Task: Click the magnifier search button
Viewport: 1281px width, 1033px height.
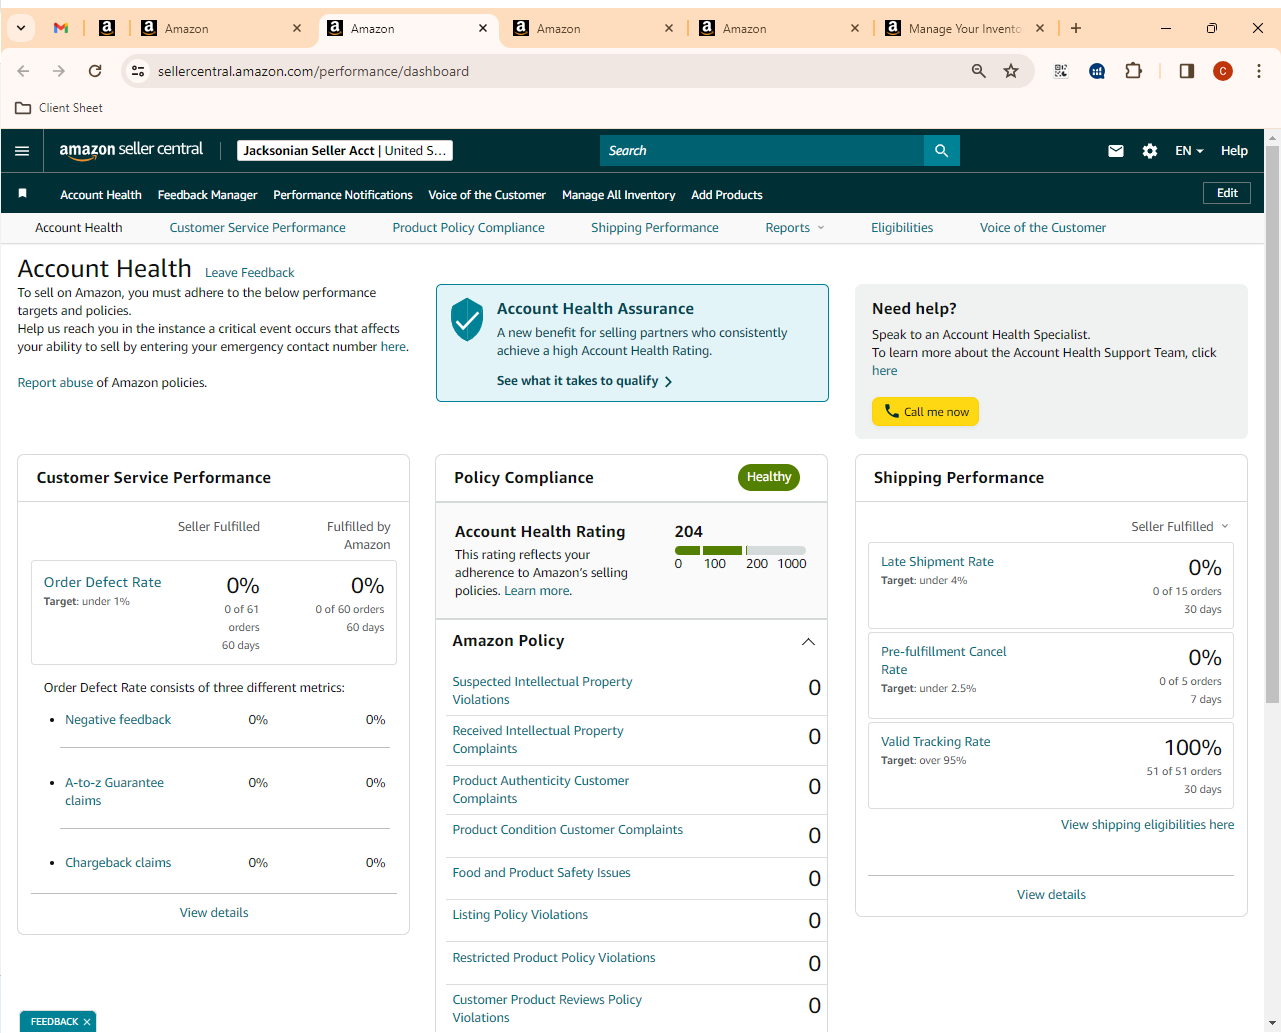Action: point(942,151)
